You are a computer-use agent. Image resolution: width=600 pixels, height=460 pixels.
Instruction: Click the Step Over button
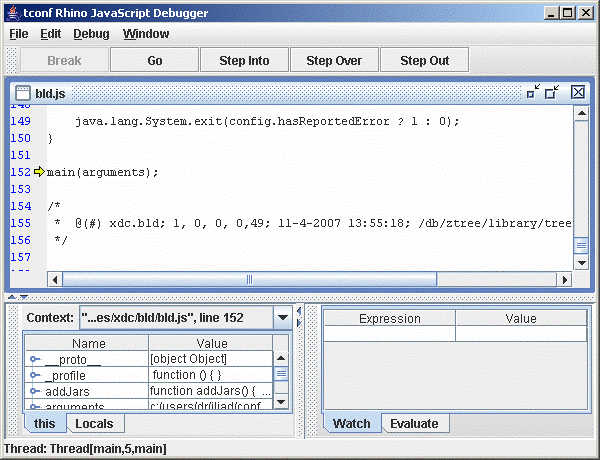click(334, 60)
